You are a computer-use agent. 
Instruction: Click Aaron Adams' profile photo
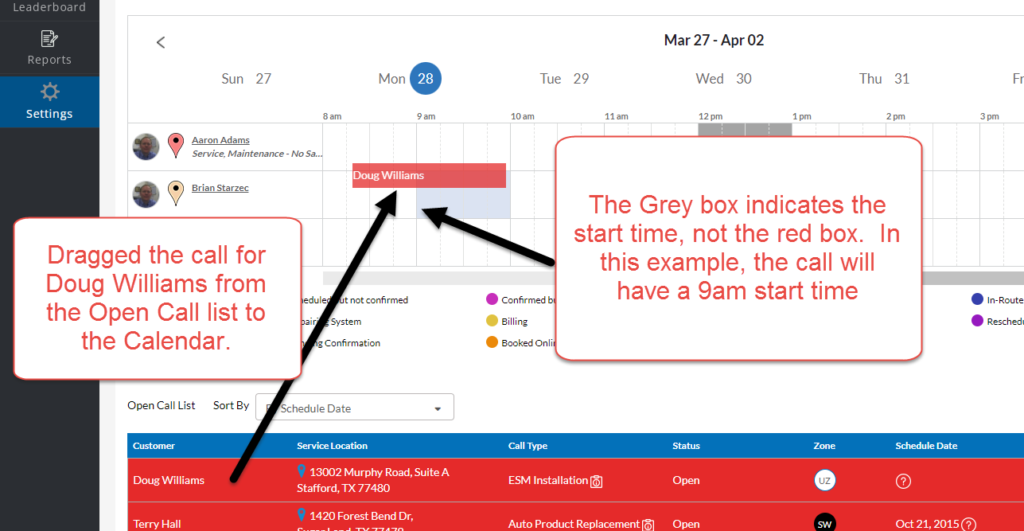pyautogui.click(x=146, y=147)
